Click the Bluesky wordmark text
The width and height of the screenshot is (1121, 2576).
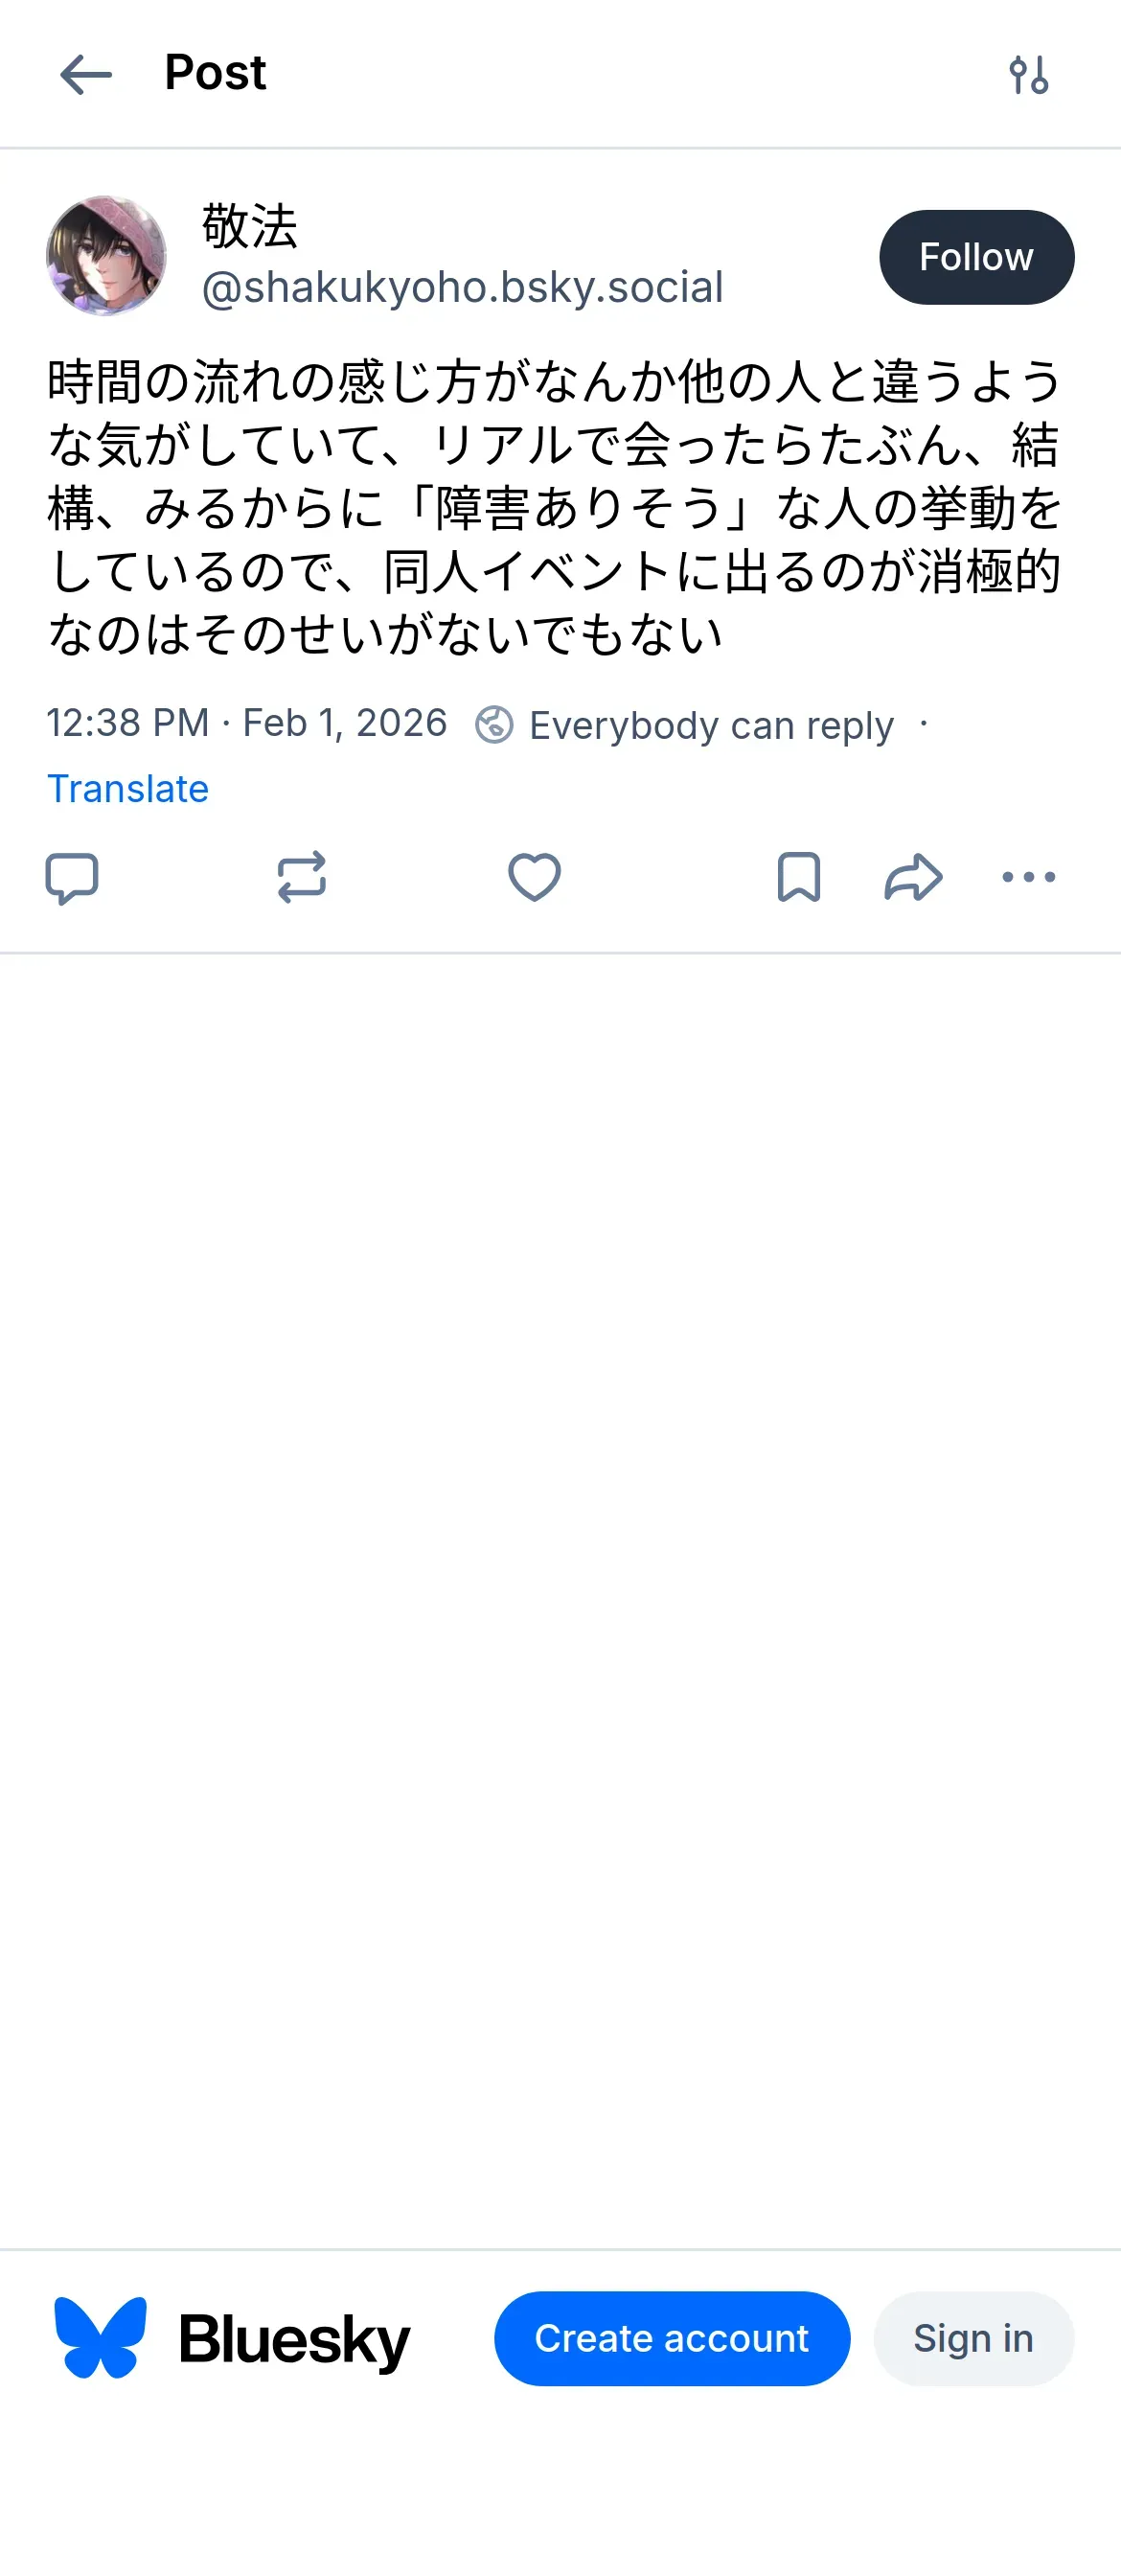pyautogui.click(x=294, y=2340)
